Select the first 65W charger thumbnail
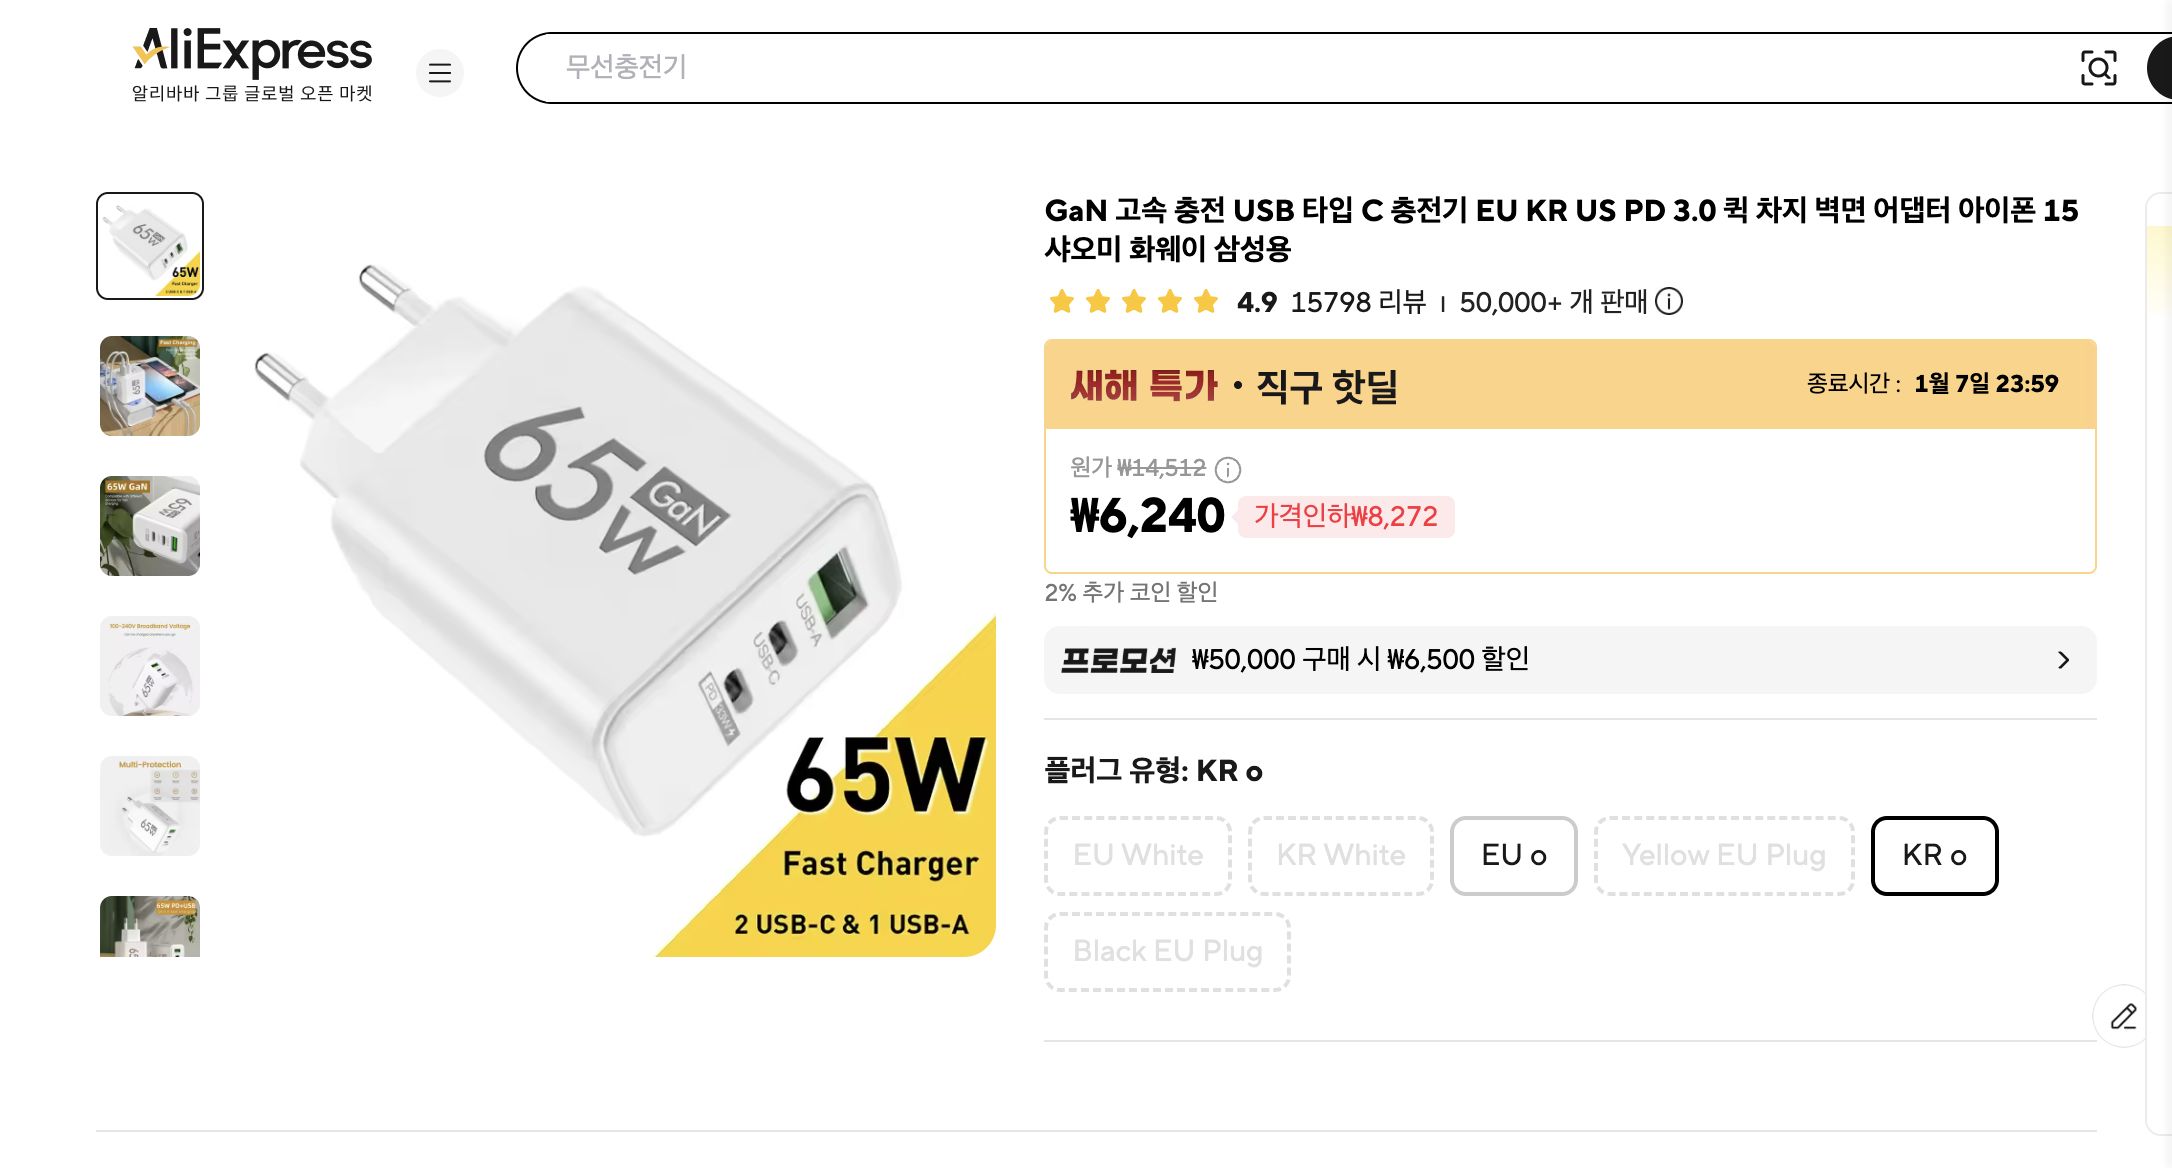The height and width of the screenshot is (1168, 2172). [150, 245]
